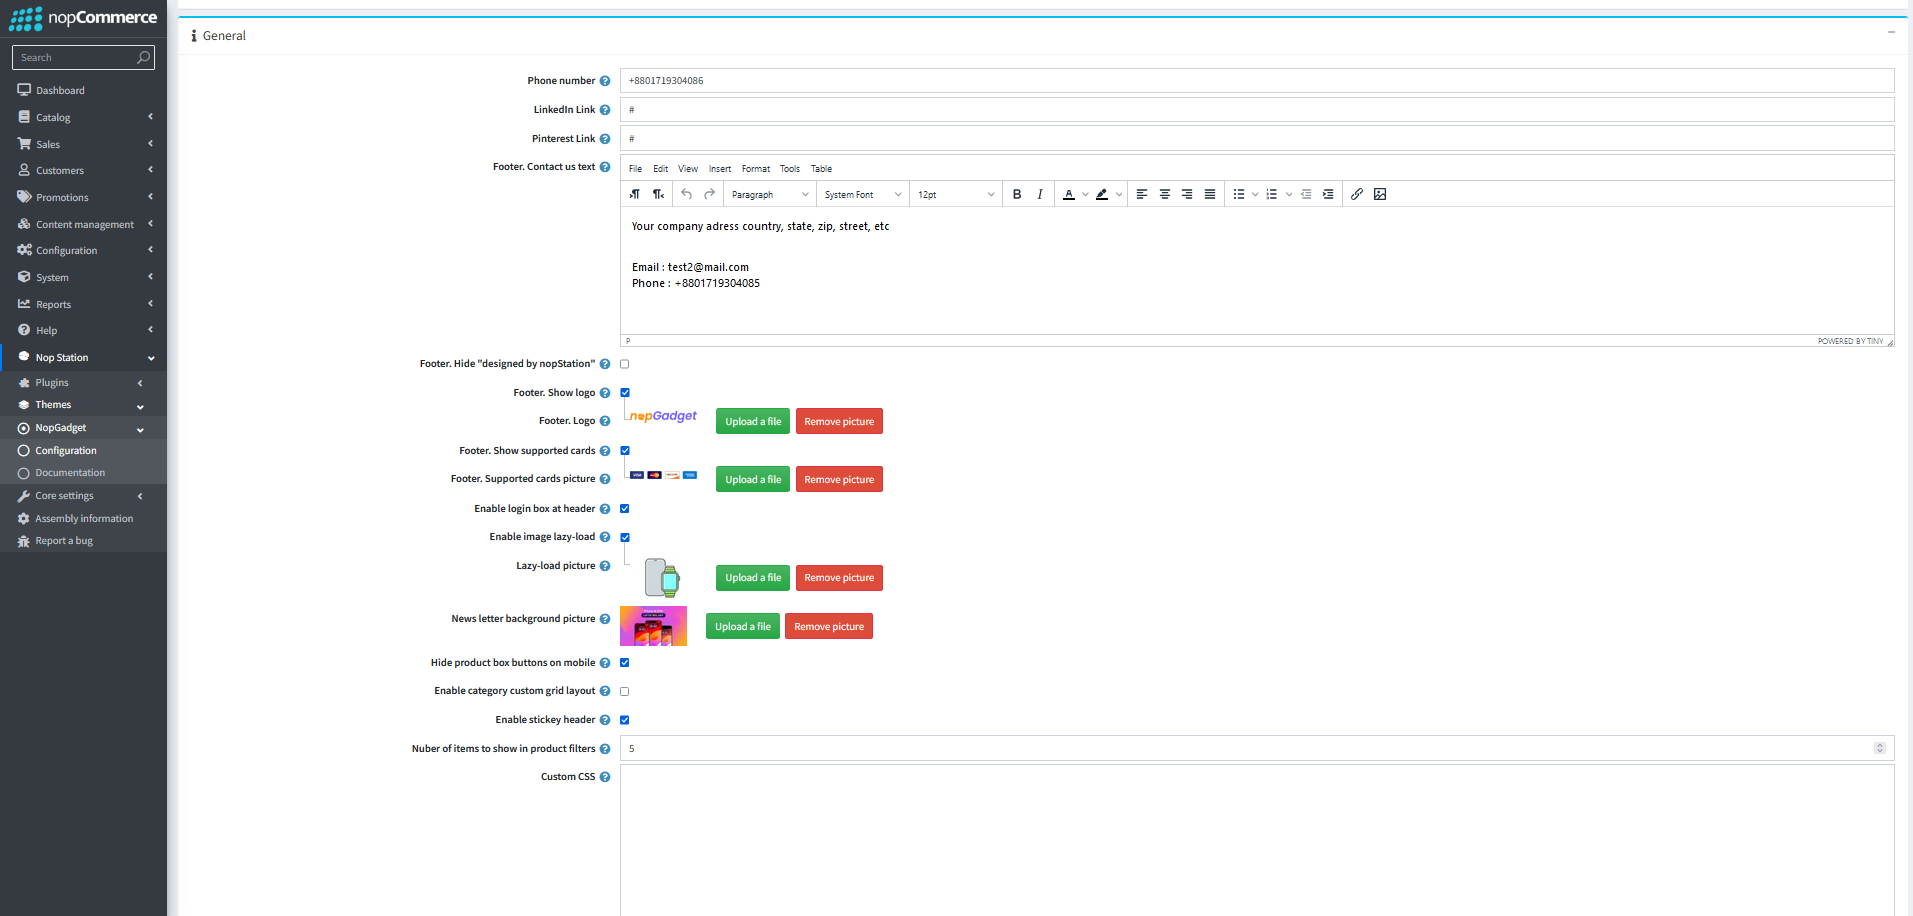Screen dimensions: 1913x916
Task: Align text right in editor
Action: pyautogui.click(x=1187, y=194)
